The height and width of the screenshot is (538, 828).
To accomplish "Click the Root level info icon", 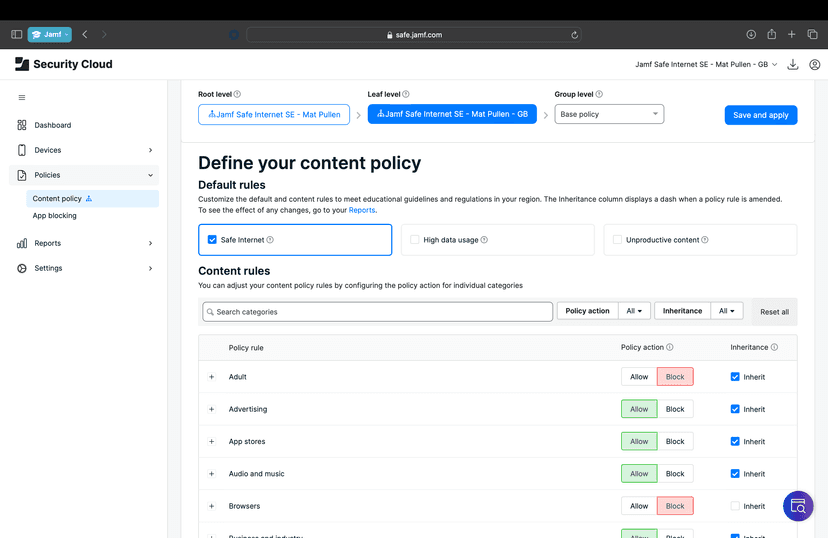I will (237, 94).
